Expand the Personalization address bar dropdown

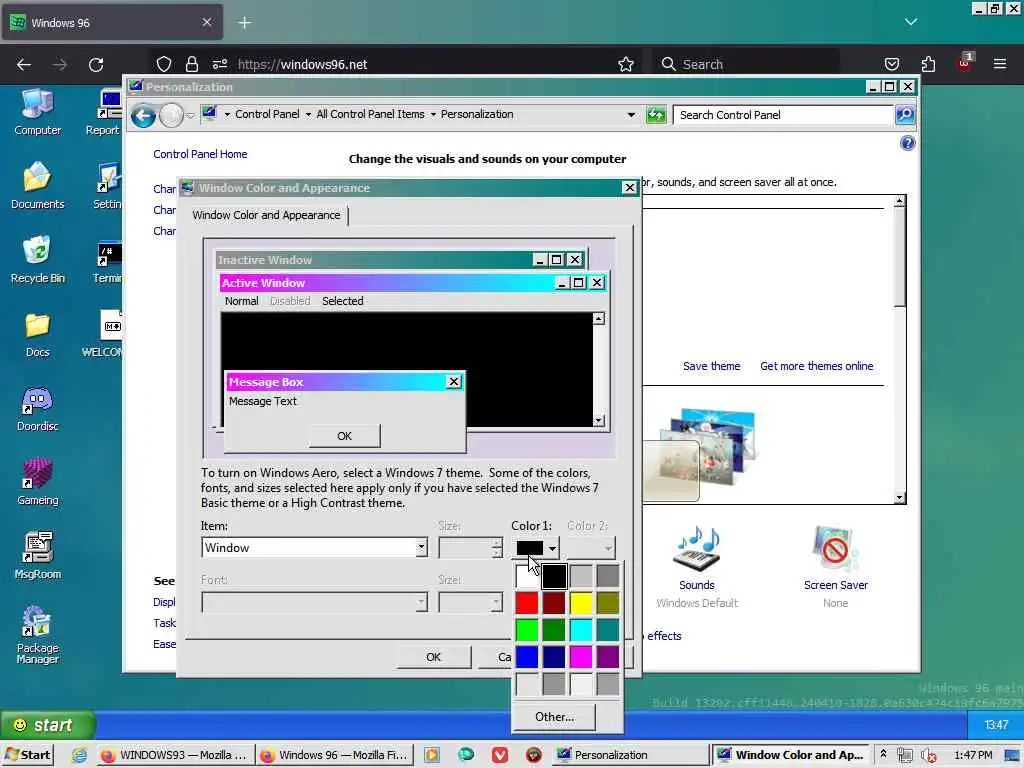click(x=631, y=115)
